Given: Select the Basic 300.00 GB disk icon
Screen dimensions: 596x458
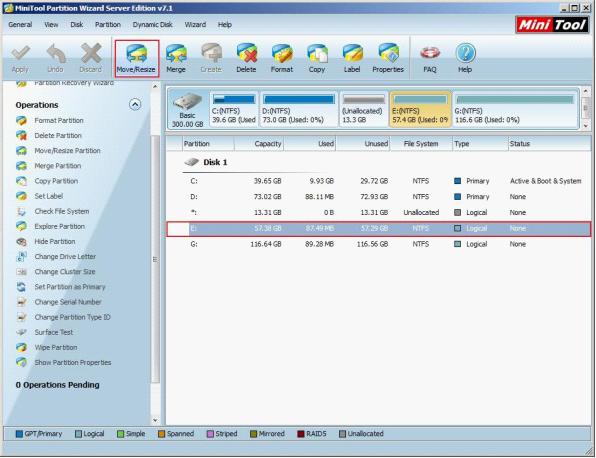Looking at the screenshot, I should [x=187, y=109].
